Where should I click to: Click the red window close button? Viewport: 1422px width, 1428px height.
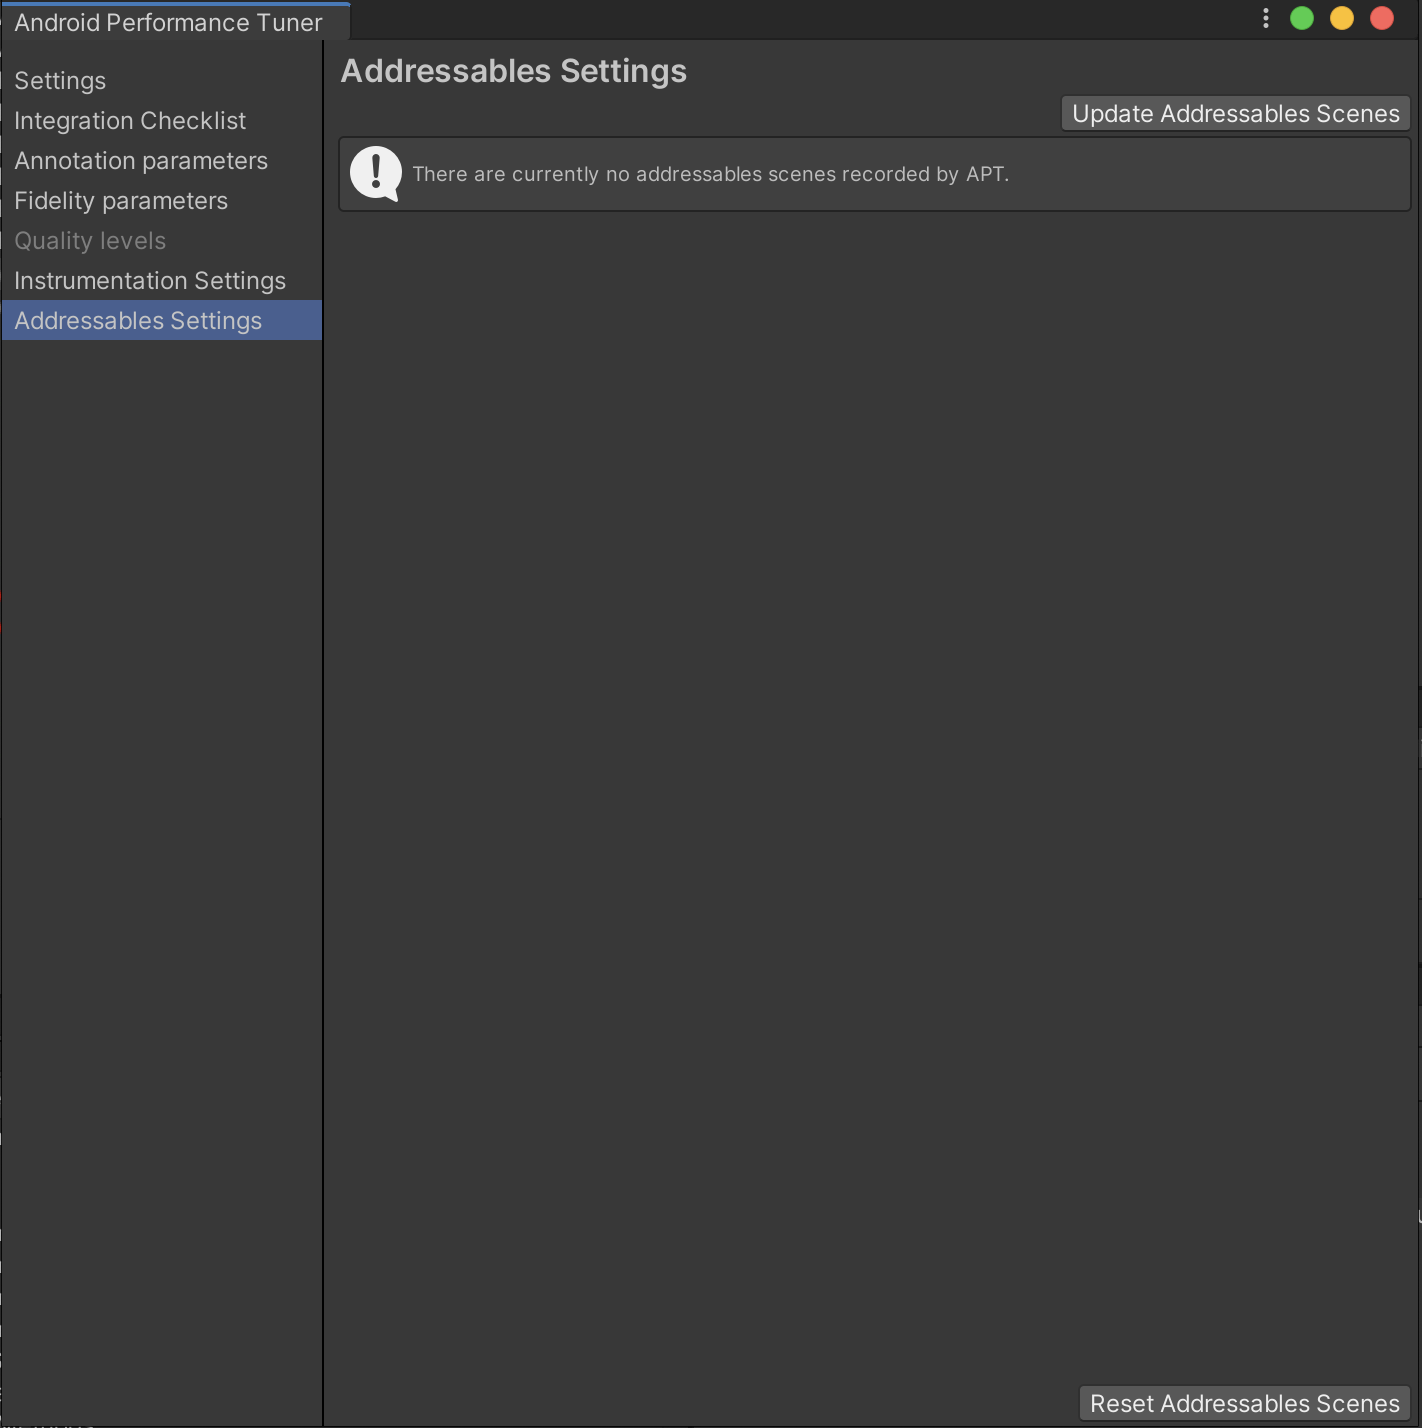tap(1382, 19)
